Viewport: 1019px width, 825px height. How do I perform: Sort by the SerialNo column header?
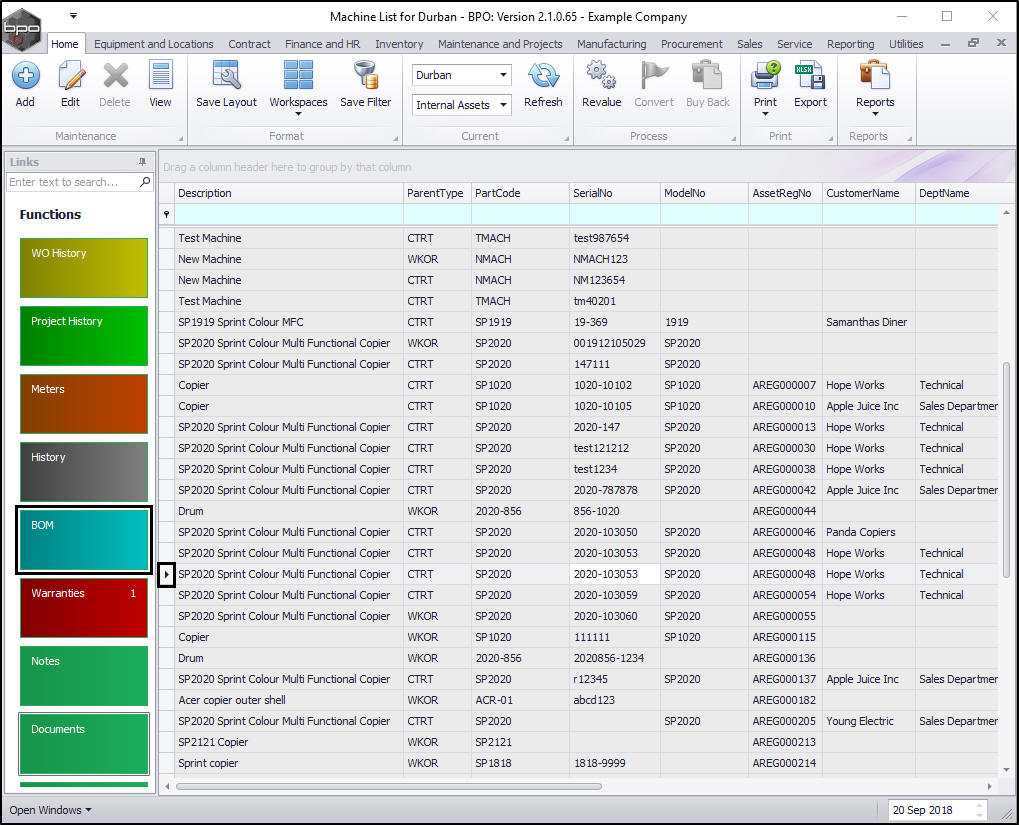[614, 193]
